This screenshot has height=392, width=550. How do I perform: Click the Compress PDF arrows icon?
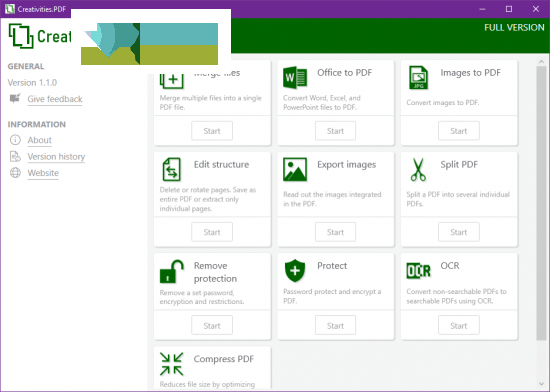point(172,364)
